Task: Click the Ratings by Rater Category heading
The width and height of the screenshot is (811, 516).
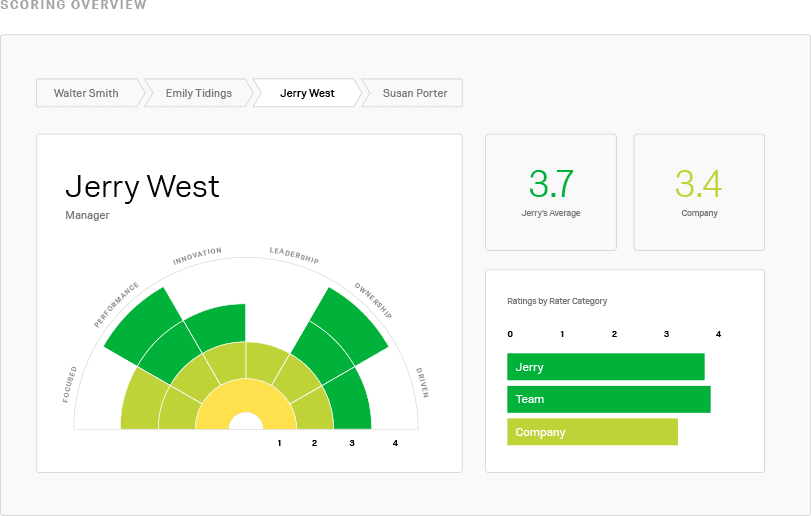Action: click(x=557, y=301)
